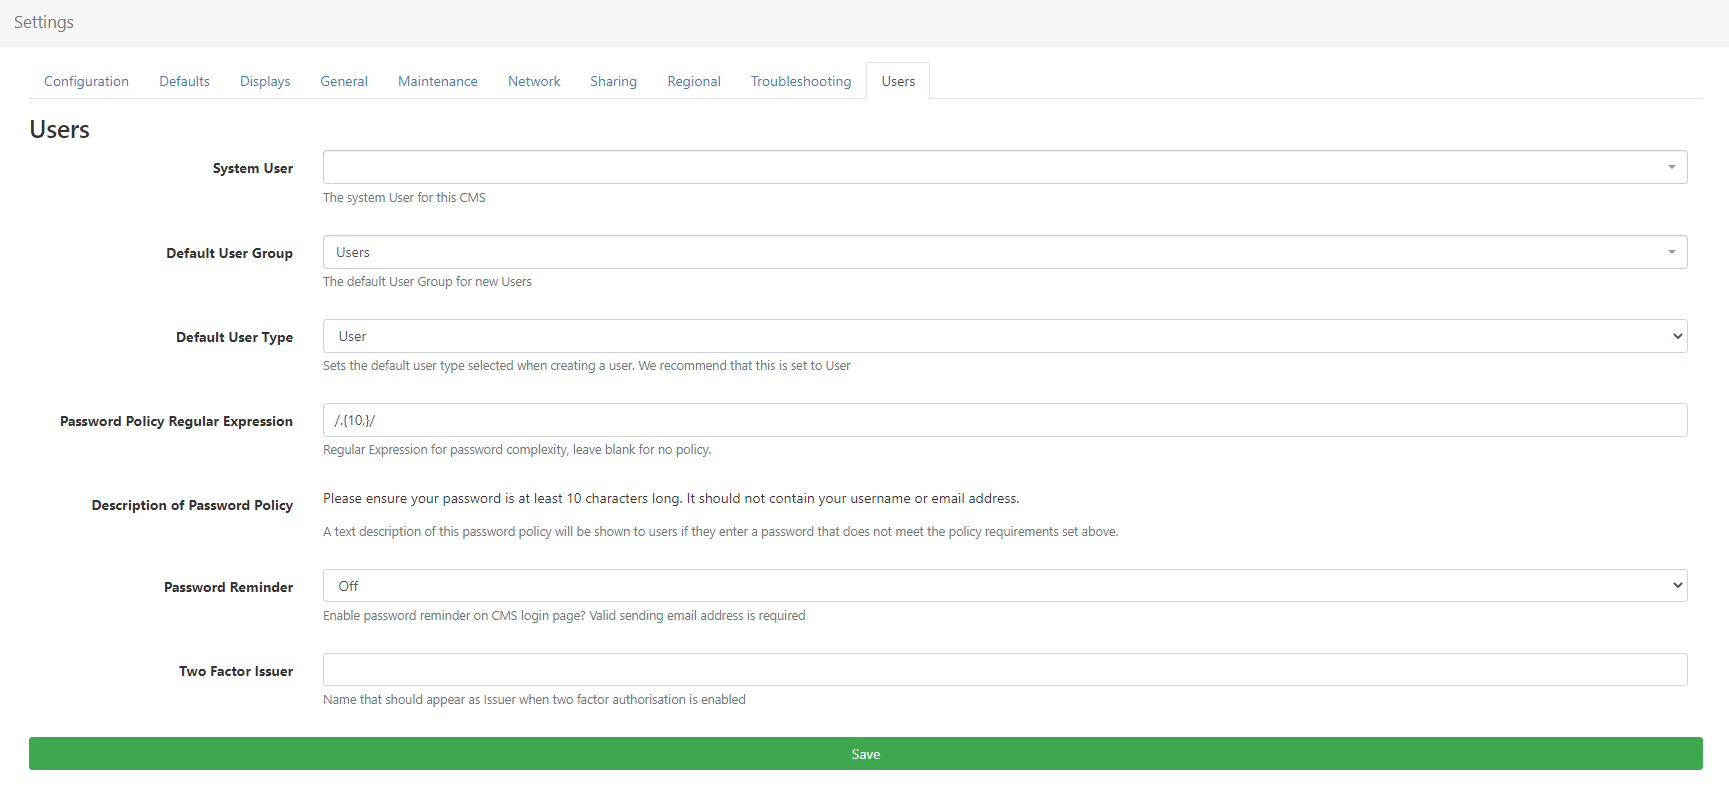Save the Users settings
1729x796 pixels.
865,754
